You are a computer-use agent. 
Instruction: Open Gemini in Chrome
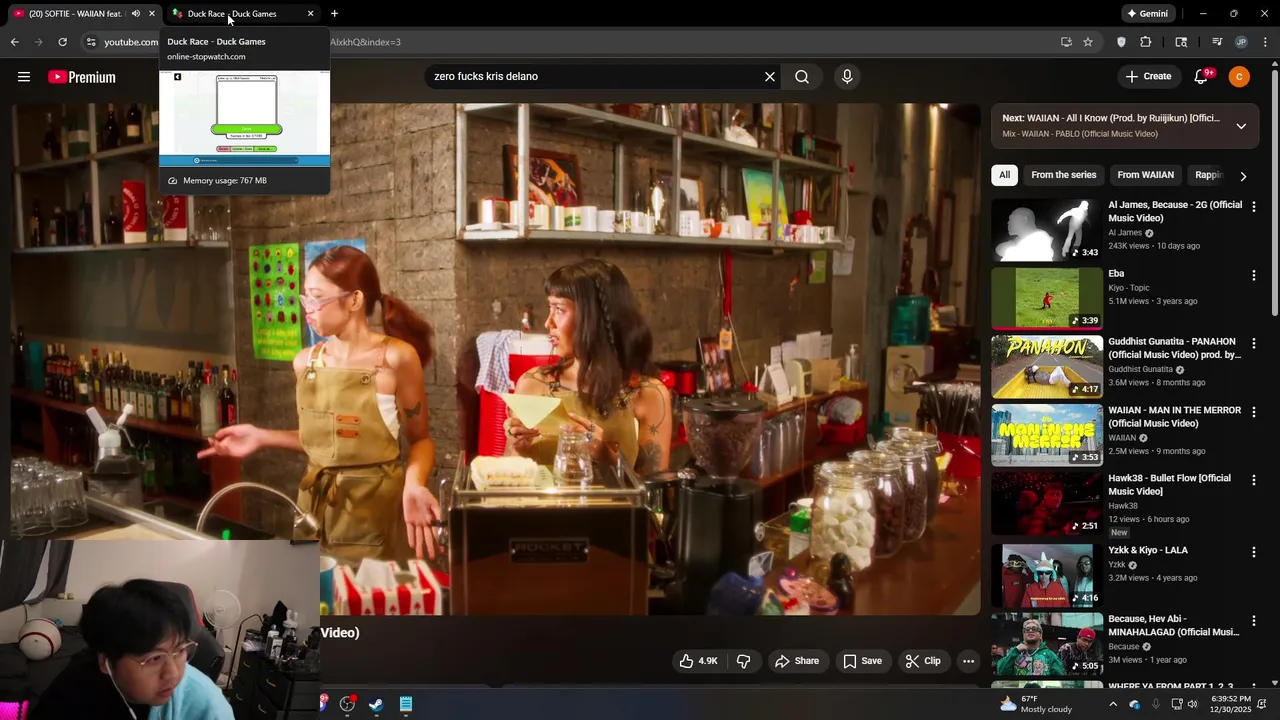[1147, 14]
